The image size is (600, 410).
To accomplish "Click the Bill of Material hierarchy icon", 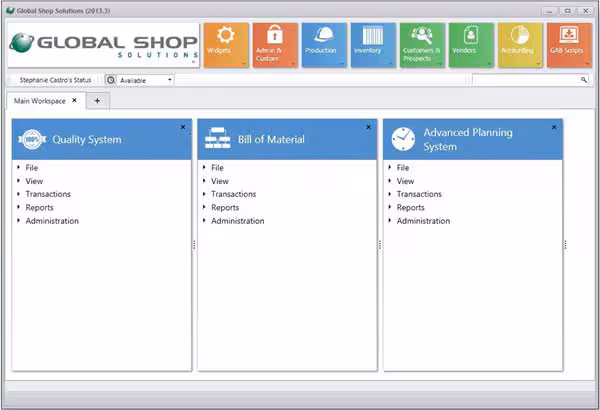I will [217, 139].
